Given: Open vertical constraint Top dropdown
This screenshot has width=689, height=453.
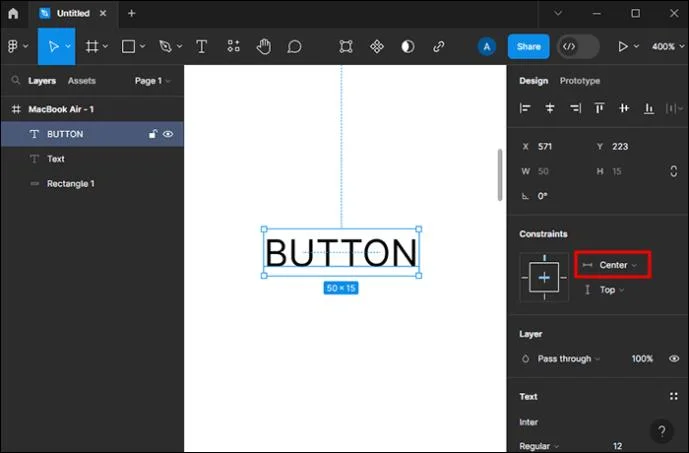Looking at the screenshot, I should [x=604, y=290].
